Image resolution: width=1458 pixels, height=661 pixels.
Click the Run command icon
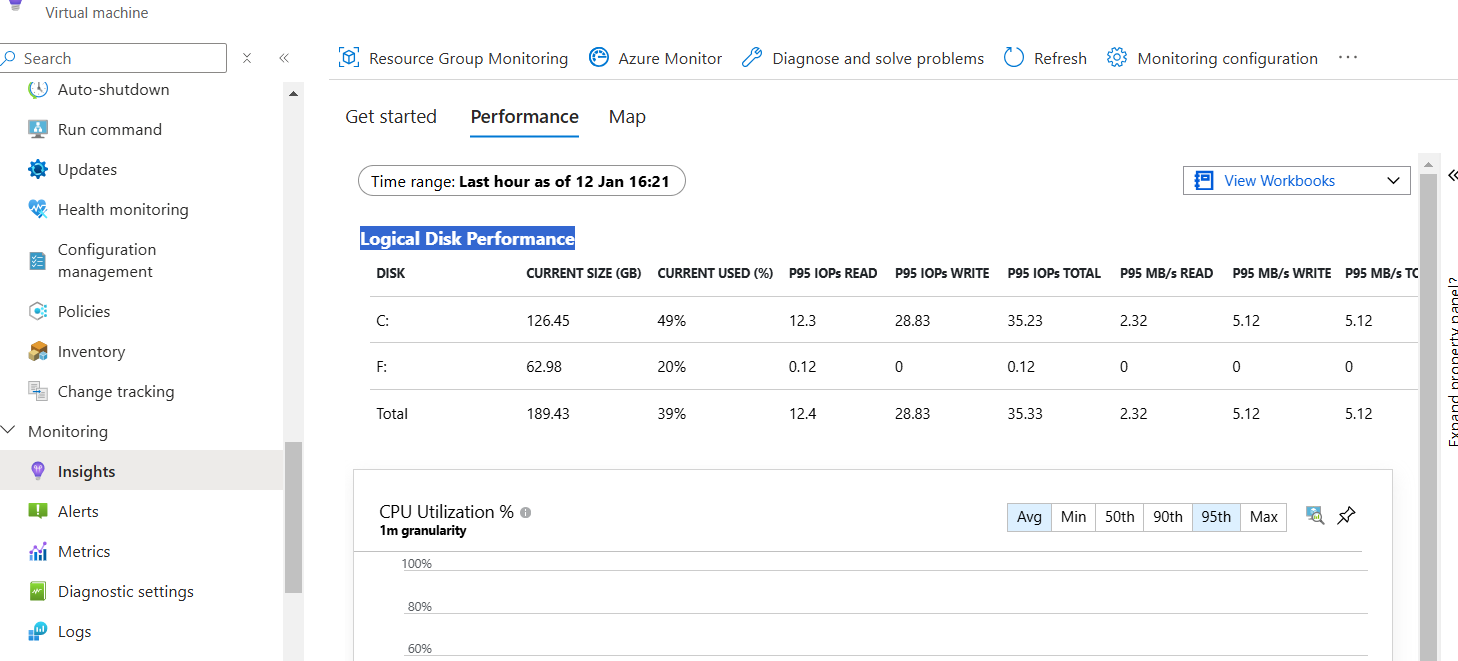pos(38,129)
